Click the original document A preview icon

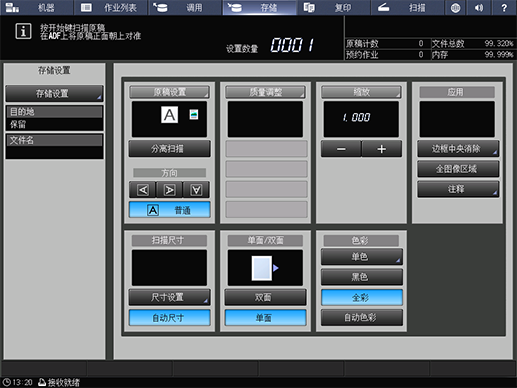169,115
